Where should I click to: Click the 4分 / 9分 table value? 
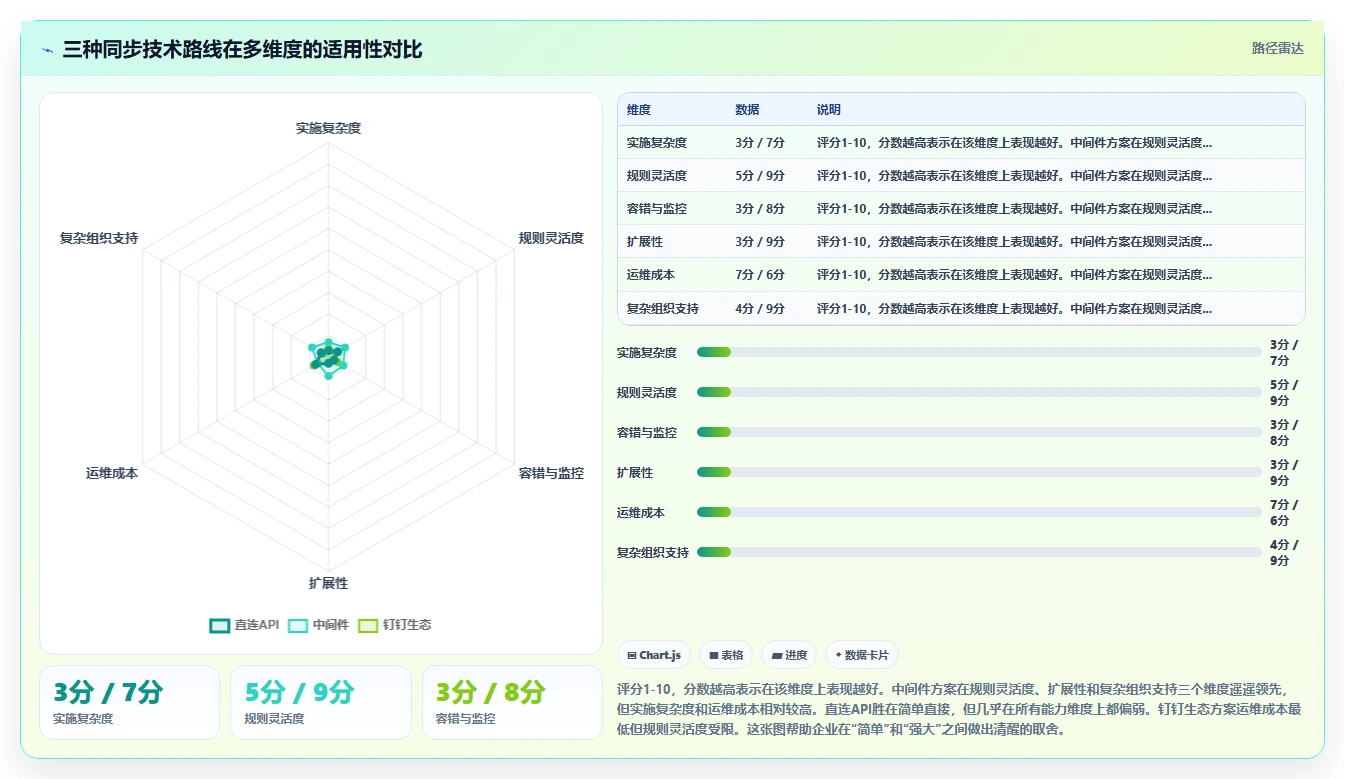coord(760,308)
